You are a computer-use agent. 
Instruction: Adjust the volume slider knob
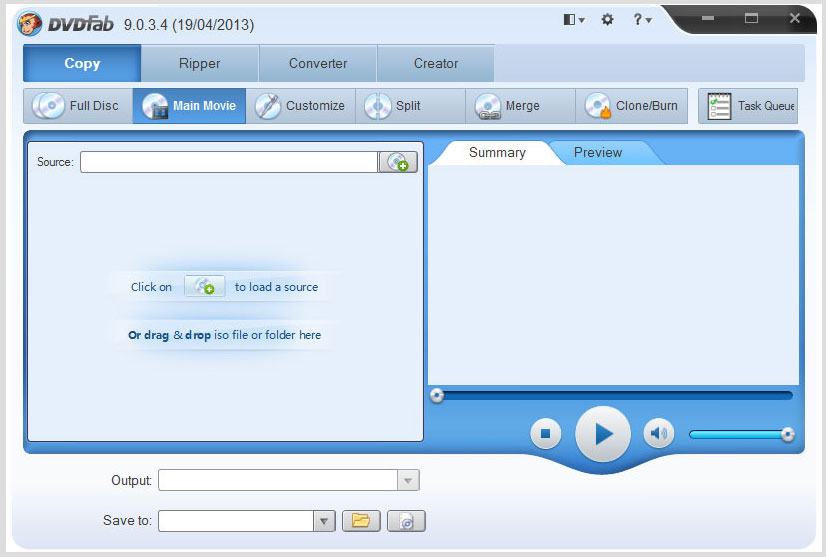point(788,434)
